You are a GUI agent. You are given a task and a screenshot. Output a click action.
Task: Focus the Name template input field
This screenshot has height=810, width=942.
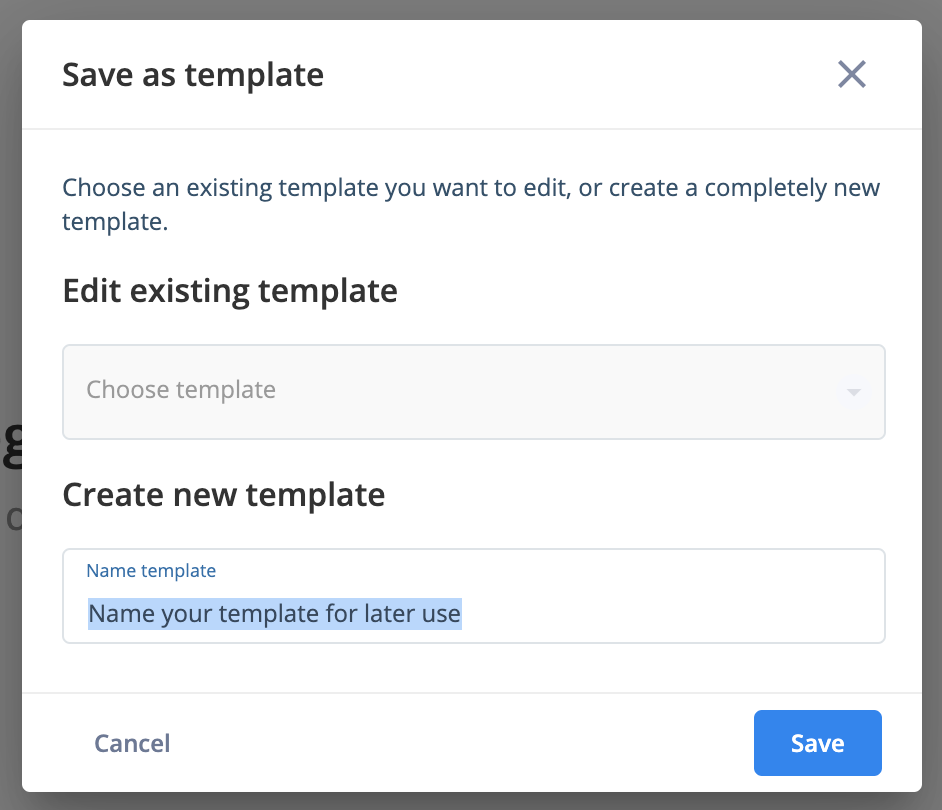473,596
